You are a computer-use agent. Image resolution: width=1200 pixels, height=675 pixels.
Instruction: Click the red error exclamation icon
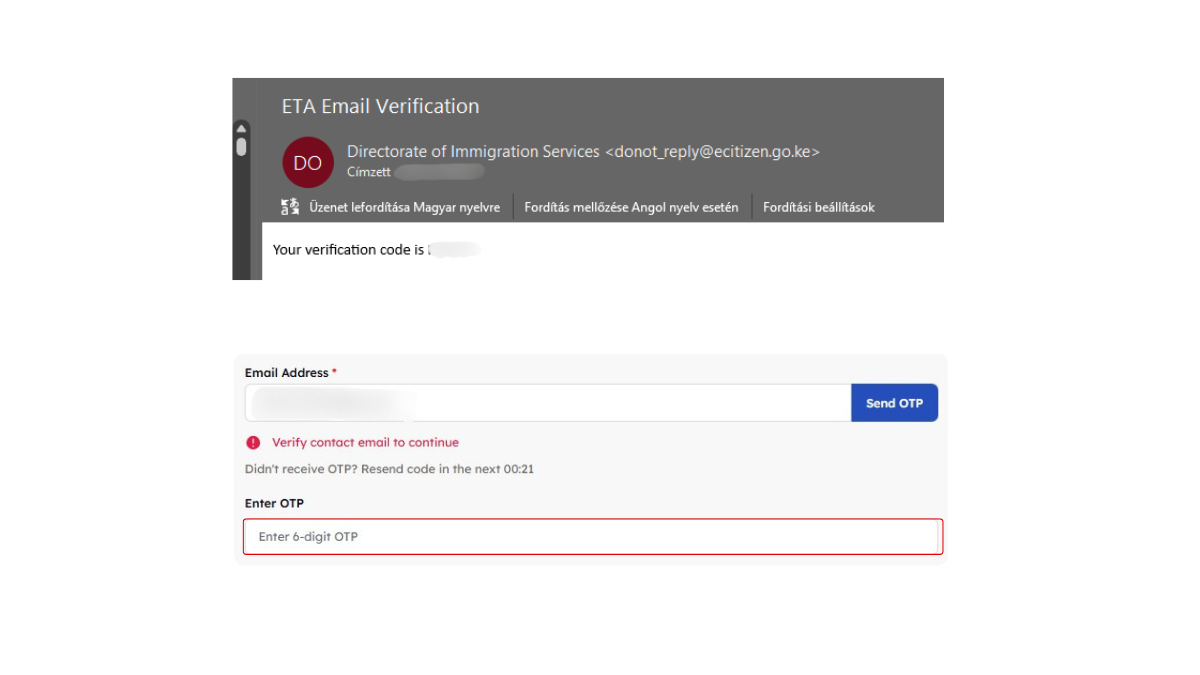[253, 442]
